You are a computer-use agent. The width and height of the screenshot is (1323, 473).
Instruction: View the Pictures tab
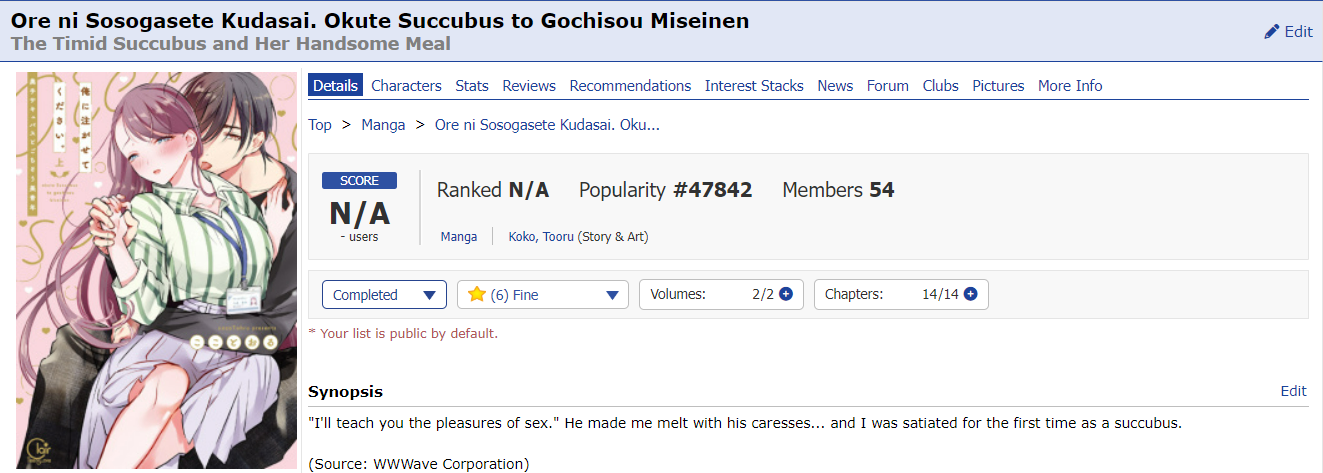click(998, 86)
